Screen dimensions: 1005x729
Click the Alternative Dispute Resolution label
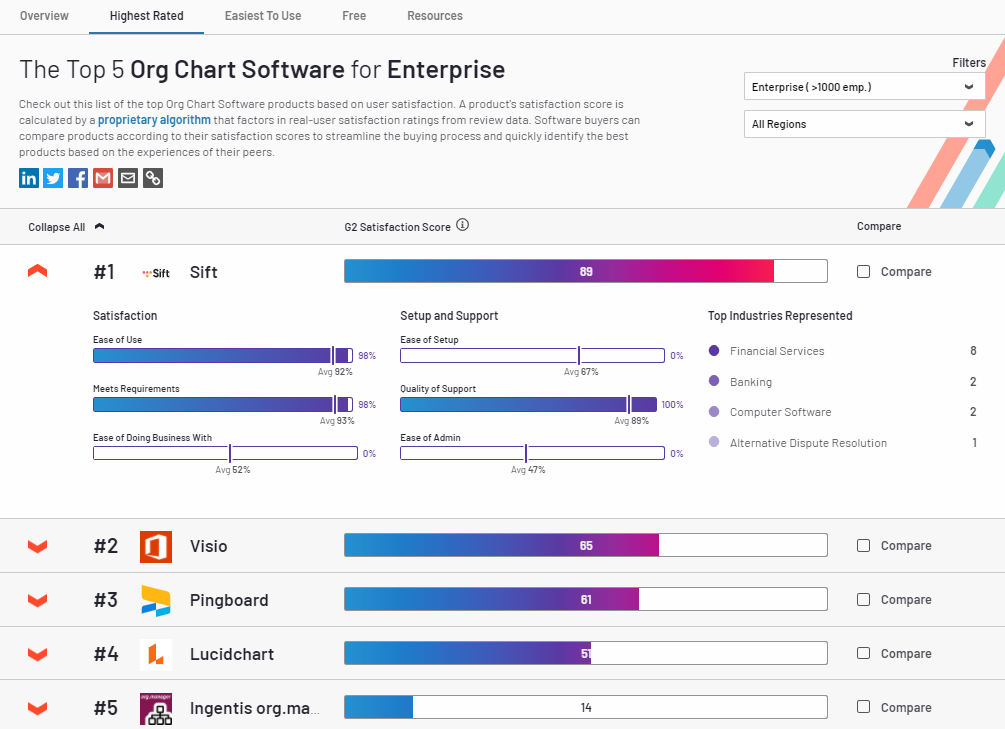click(808, 442)
